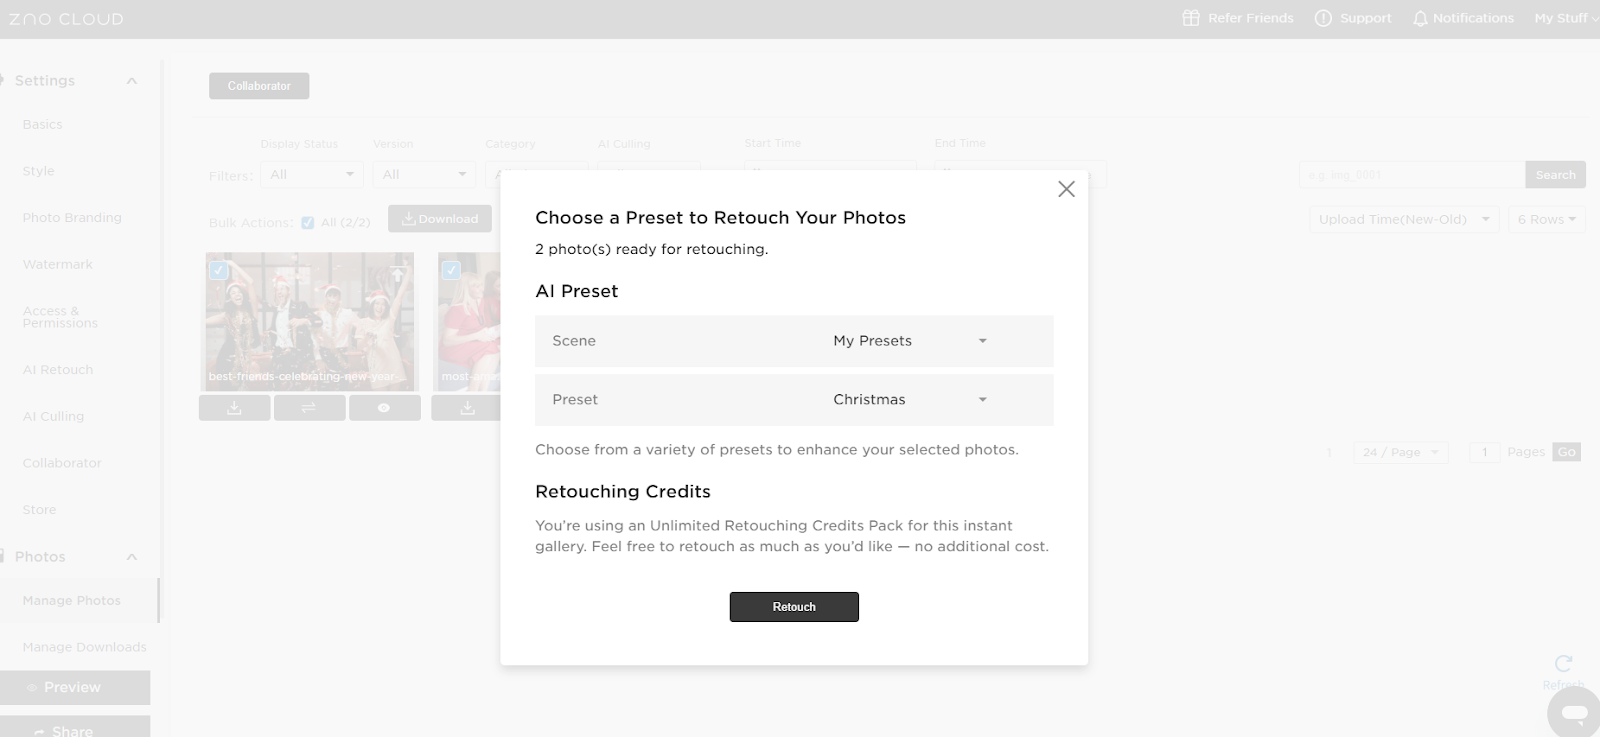Deselect the first photo's checkbox
The width and height of the screenshot is (1600, 737).
coord(219,270)
